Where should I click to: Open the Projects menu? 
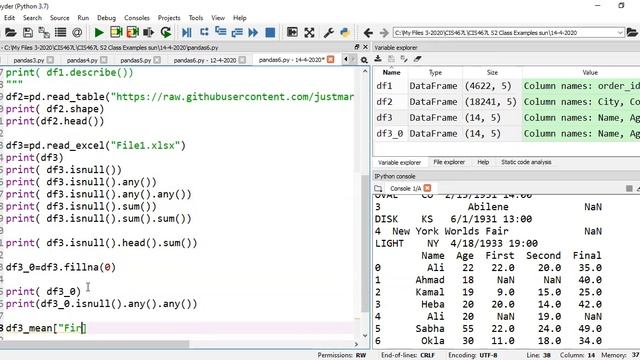pos(169,18)
